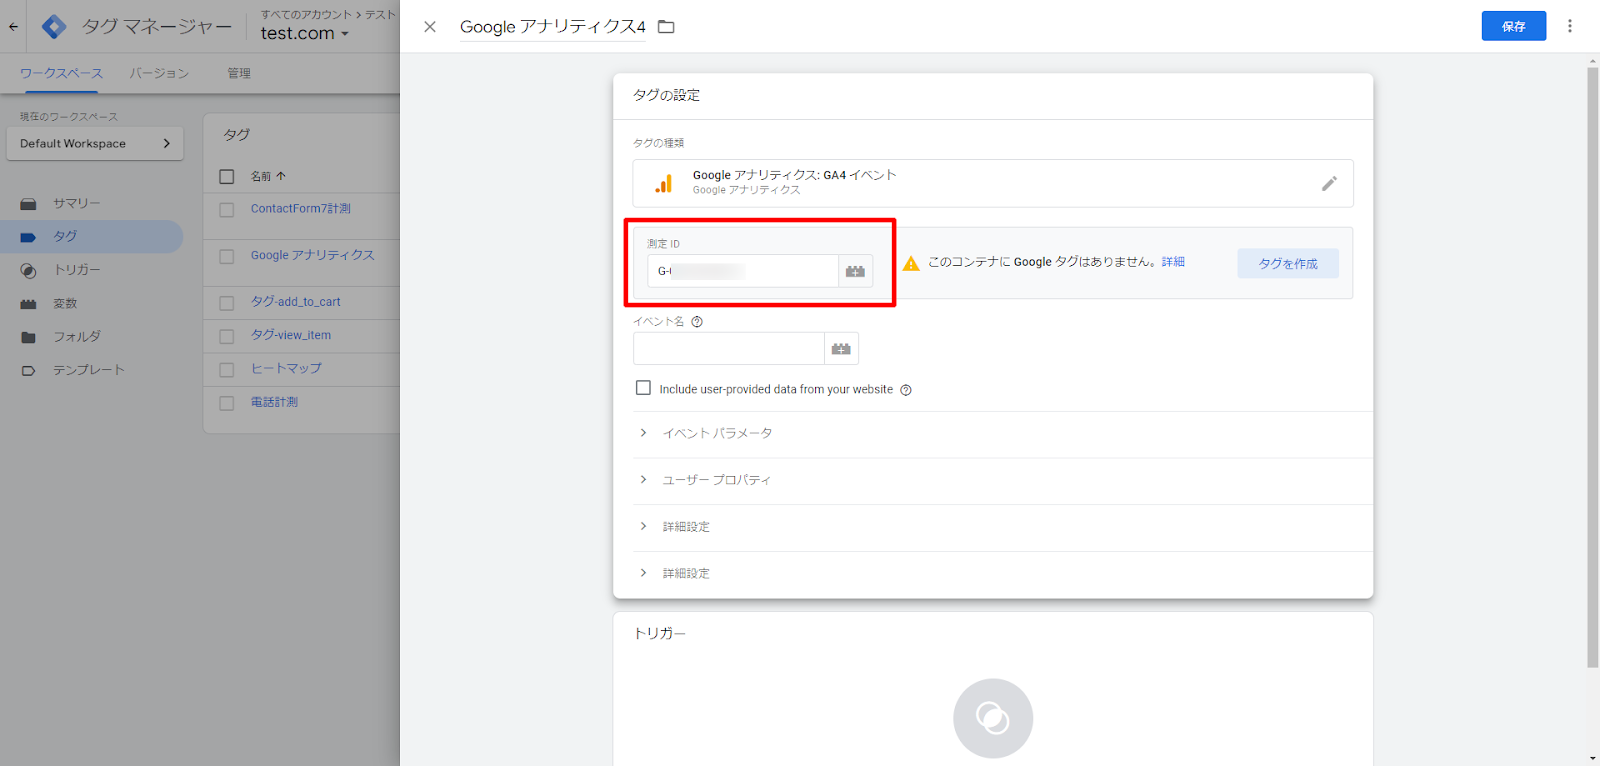Viewport: 1600px width, 766px height.
Task: Open the three-dot more options menu
Action: click(1570, 26)
